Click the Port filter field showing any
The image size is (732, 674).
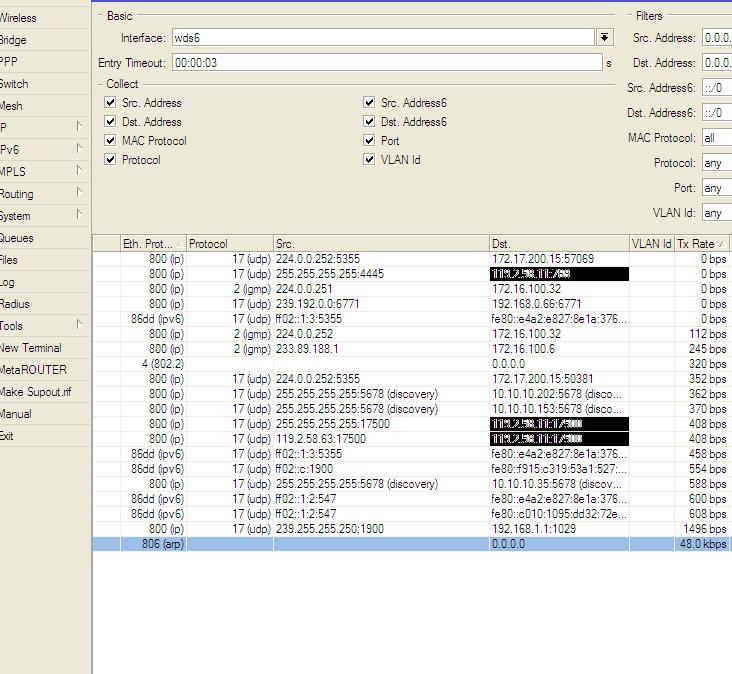click(717, 188)
